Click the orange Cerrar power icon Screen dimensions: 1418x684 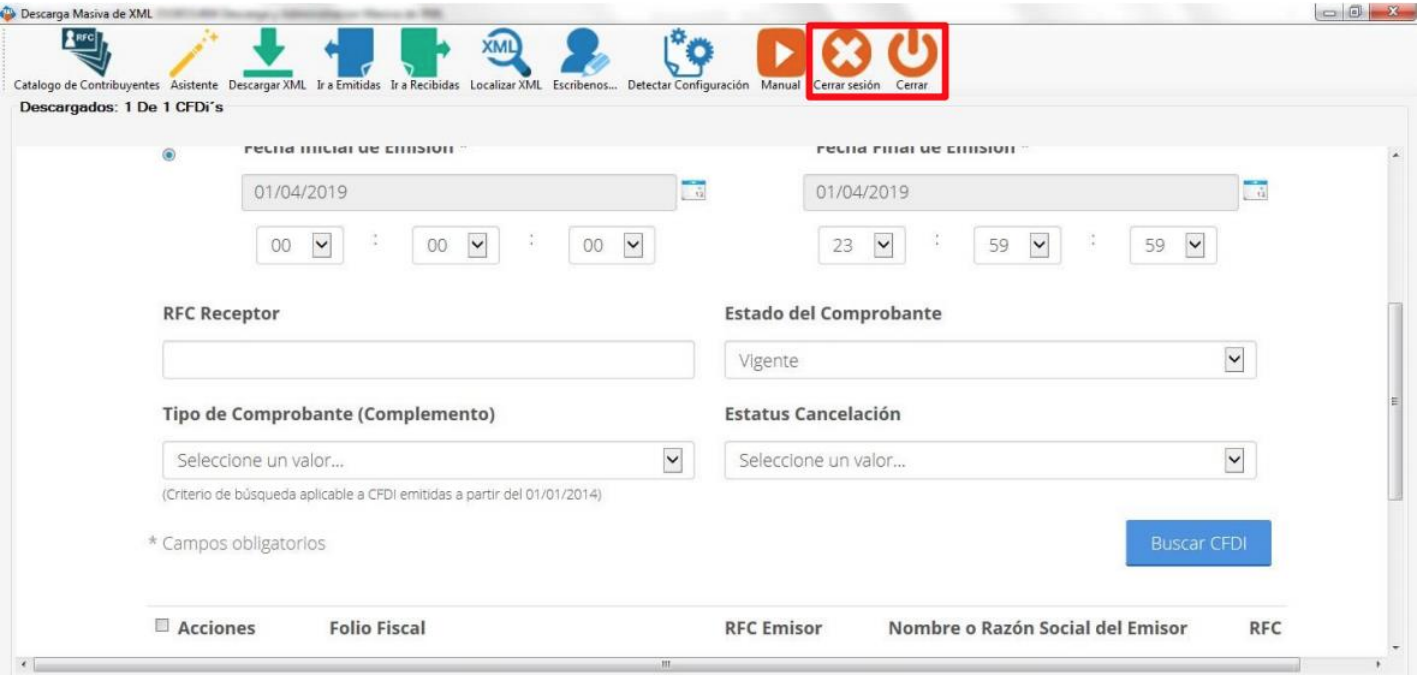click(x=912, y=53)
